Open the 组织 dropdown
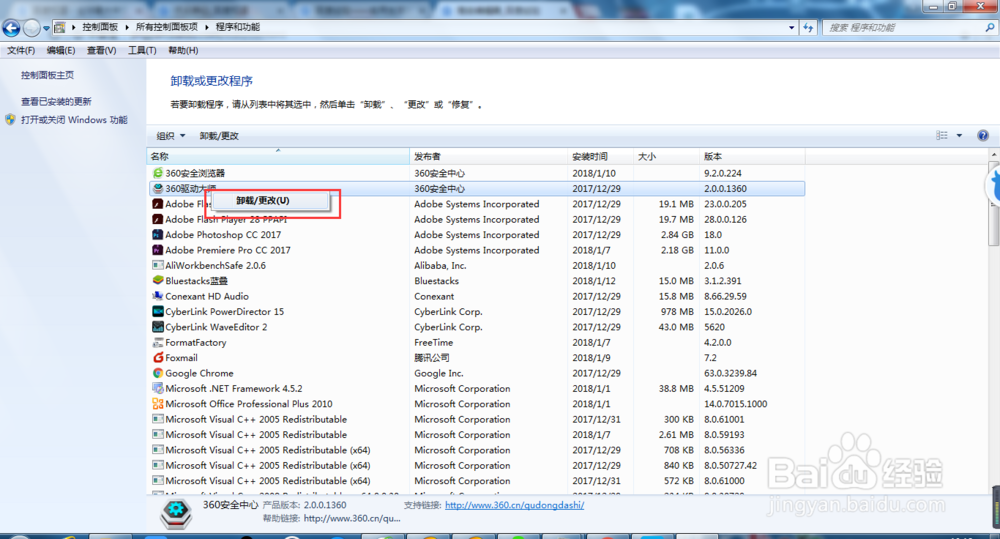The width and height of the screenshot is (1000, 539). coord(171,136)
